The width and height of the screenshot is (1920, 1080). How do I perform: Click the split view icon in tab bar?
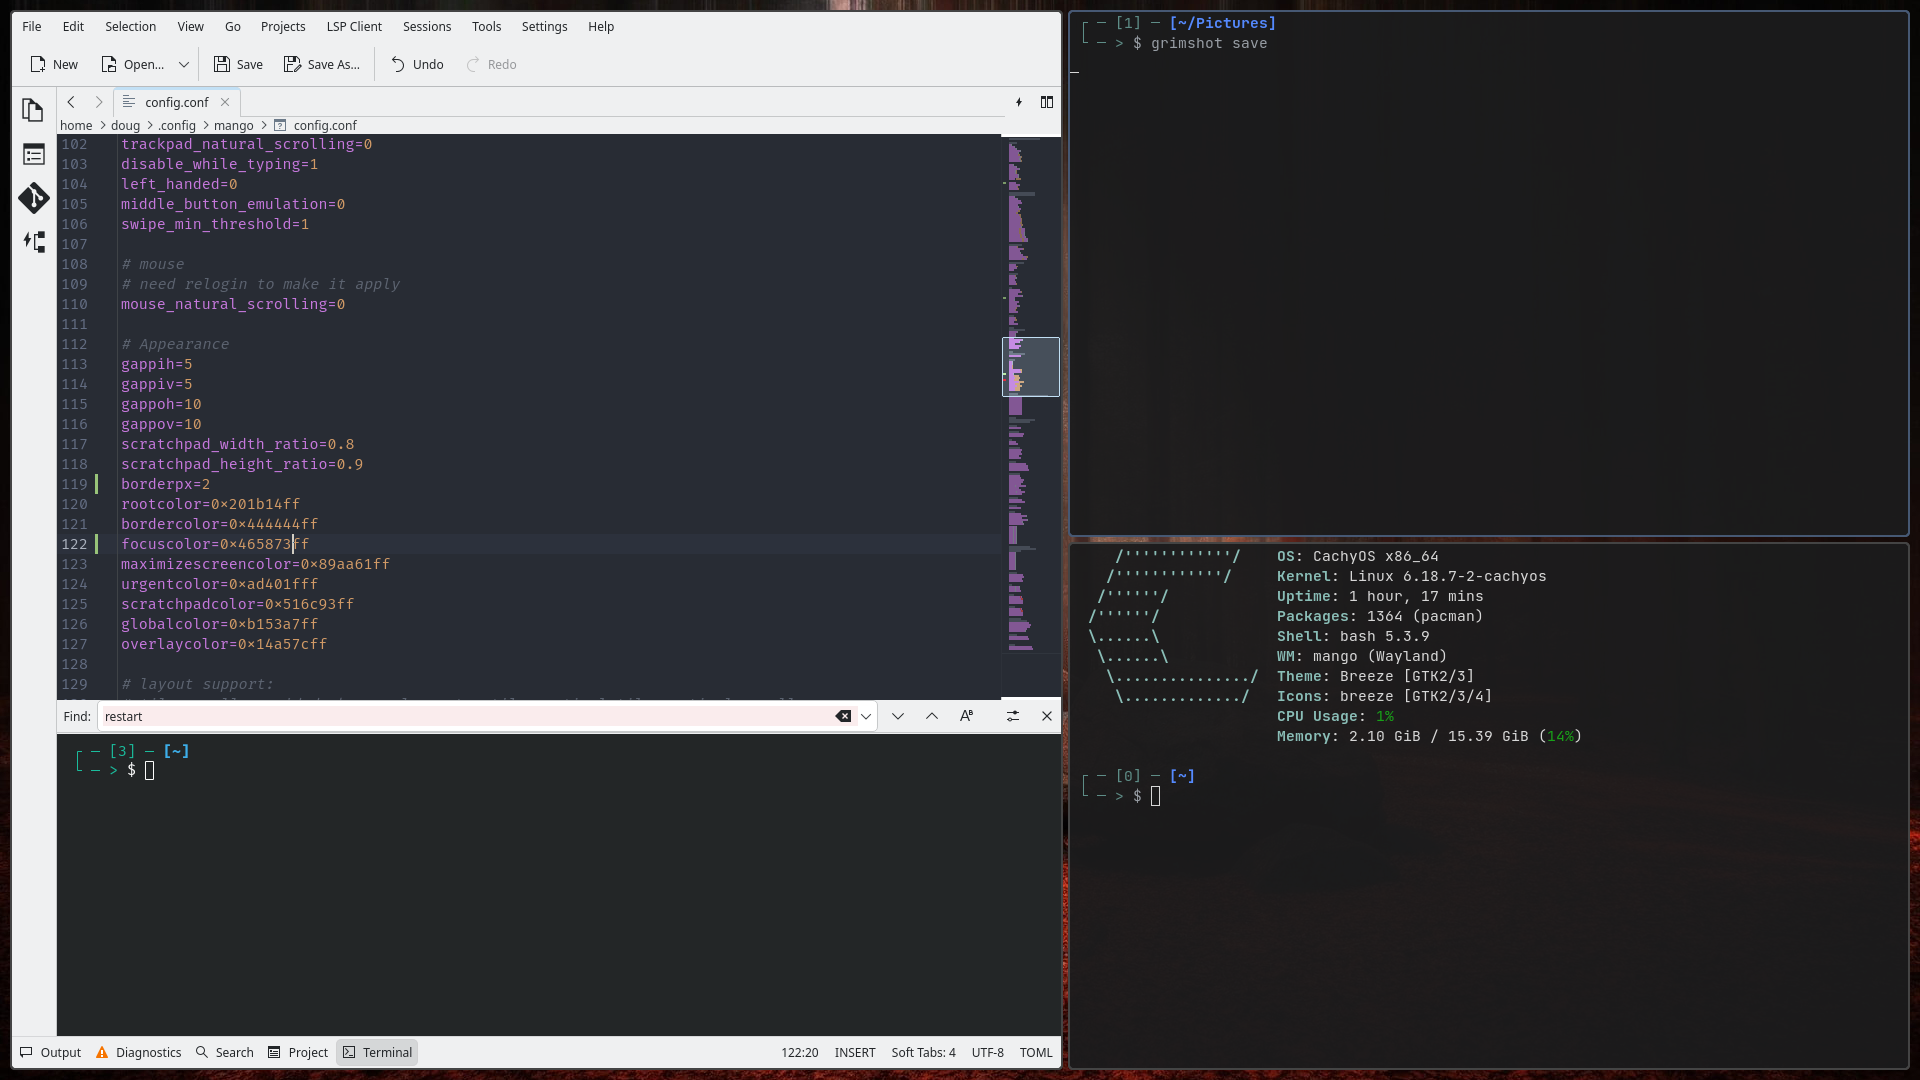click(x=1047, y=102)
